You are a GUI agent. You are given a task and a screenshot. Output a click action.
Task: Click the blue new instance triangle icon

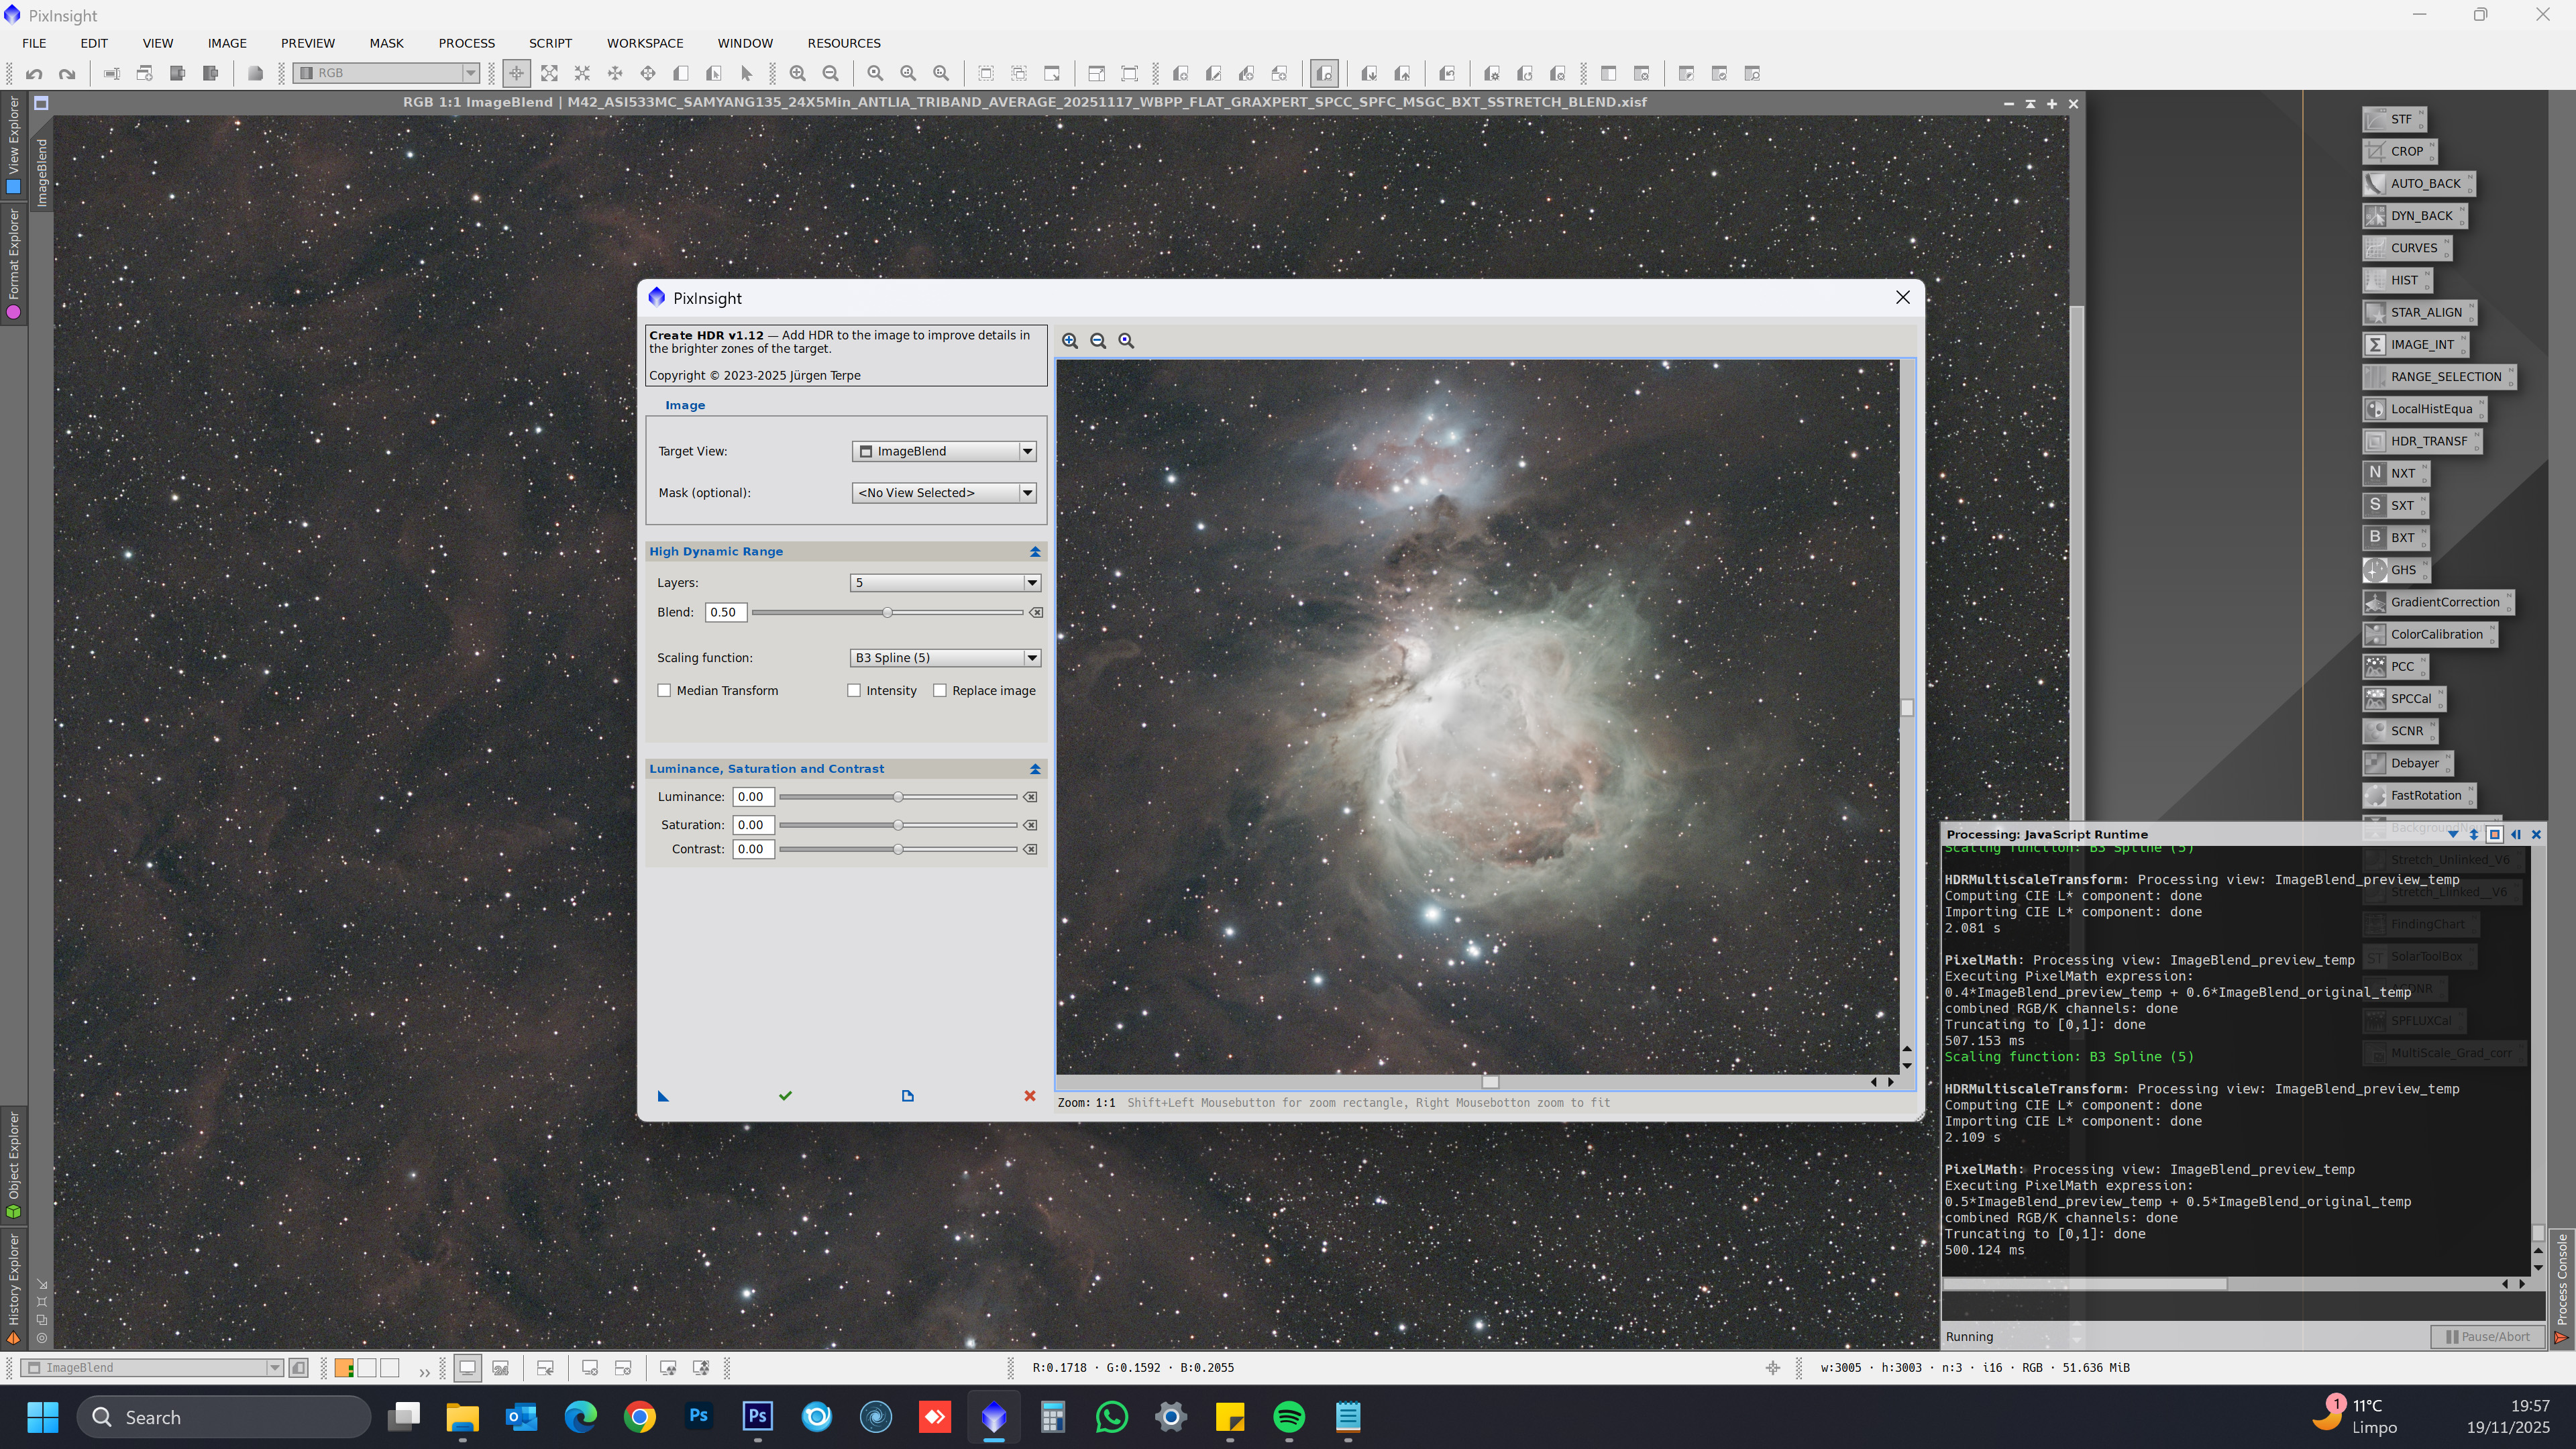(663, 1096)
